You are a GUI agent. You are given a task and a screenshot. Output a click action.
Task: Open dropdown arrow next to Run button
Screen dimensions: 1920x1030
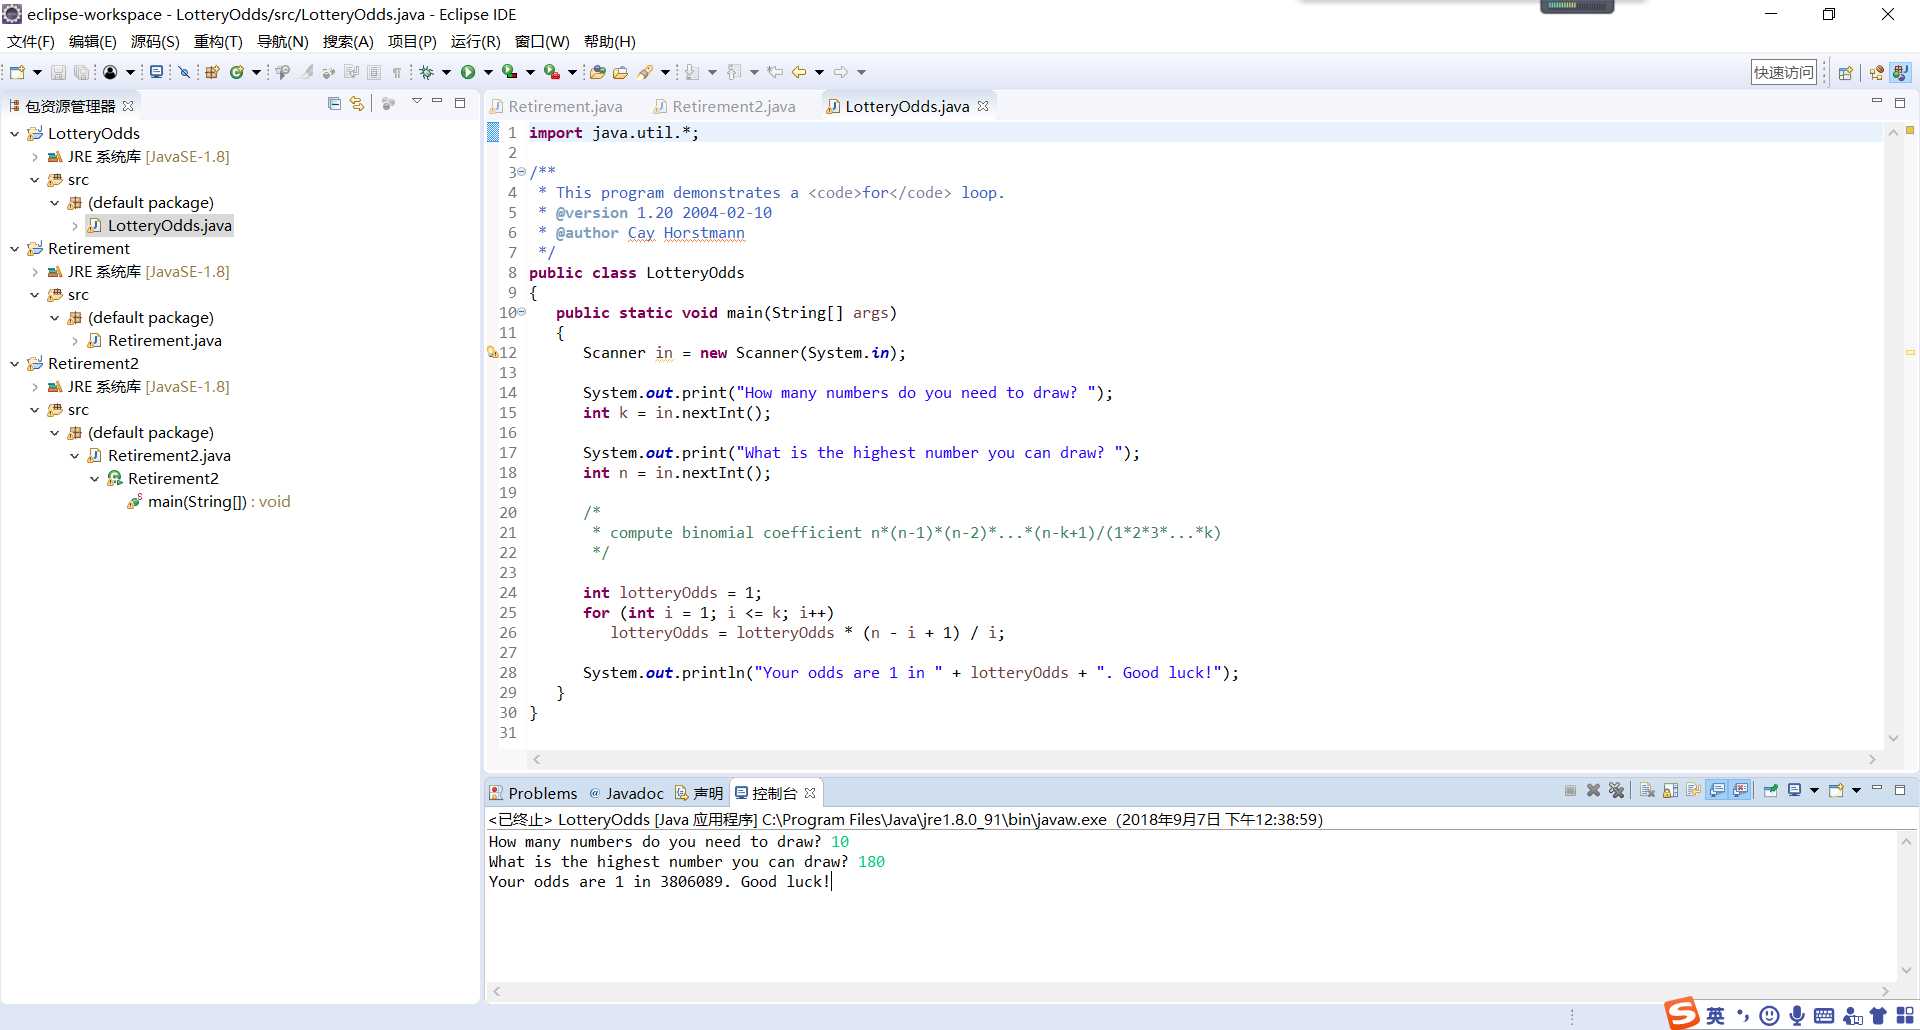tap(488, 72)
